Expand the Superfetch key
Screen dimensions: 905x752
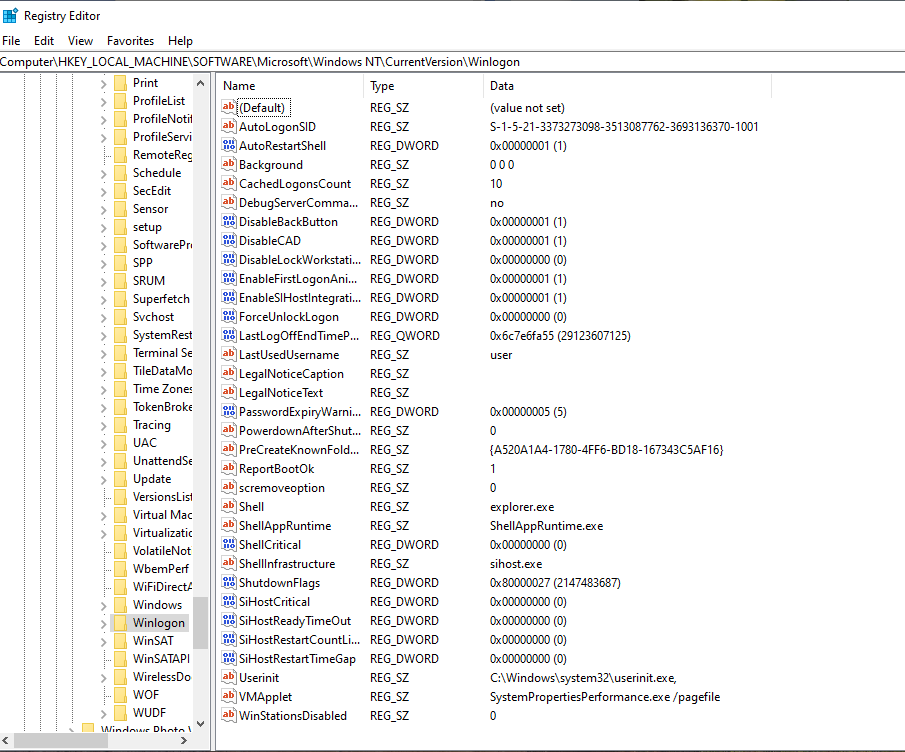click(x=103, y=300)
